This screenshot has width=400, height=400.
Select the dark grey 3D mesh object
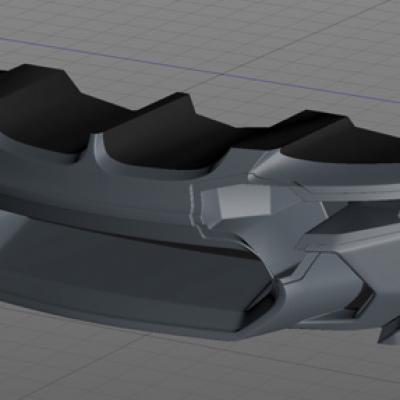[x=200, y=203]
